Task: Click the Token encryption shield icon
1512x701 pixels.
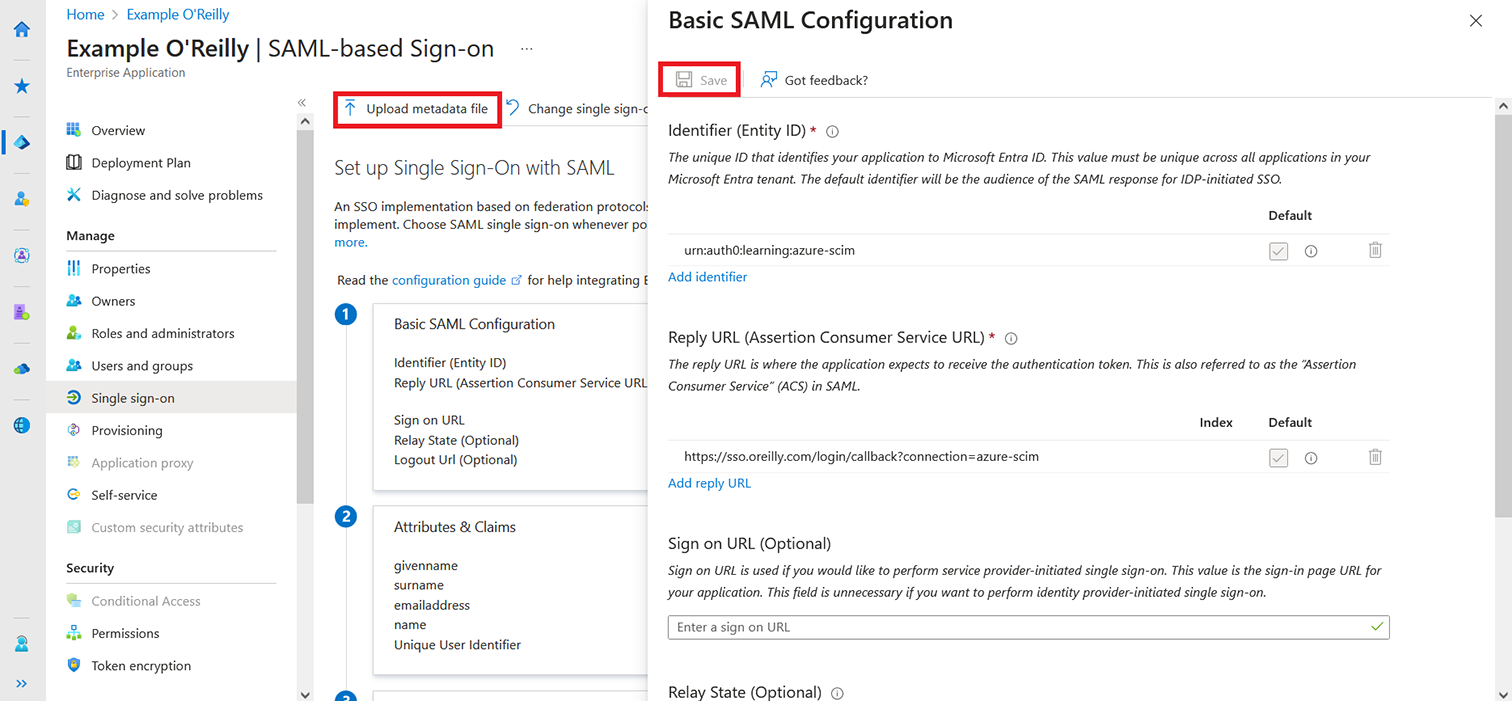Action: click(x=74, y=665)
